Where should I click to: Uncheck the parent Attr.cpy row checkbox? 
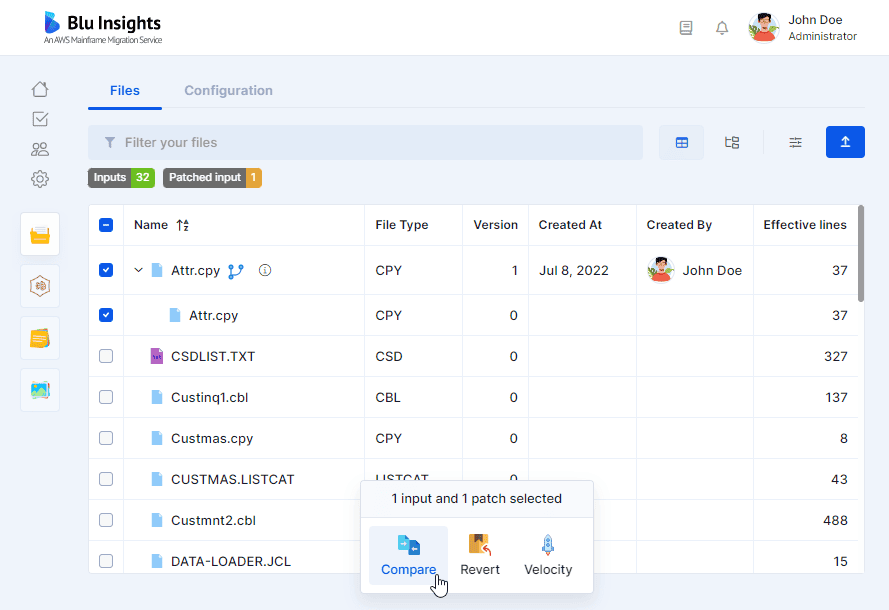(106, 270)
